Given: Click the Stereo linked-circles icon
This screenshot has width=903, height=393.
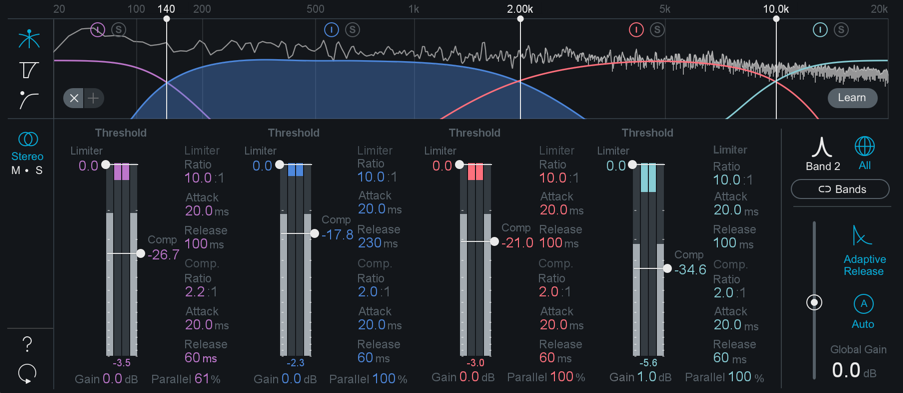Looking at the screenshot, I should (x=28, y=138).
